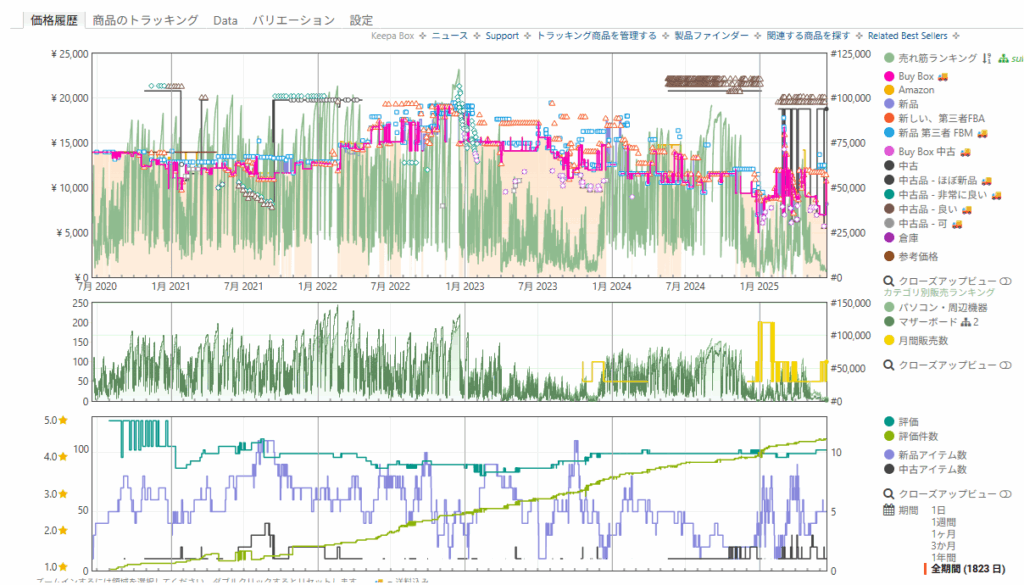
Task: Click the truck icon beside 新品 第三者 FBM
Action: pos(982,133)
